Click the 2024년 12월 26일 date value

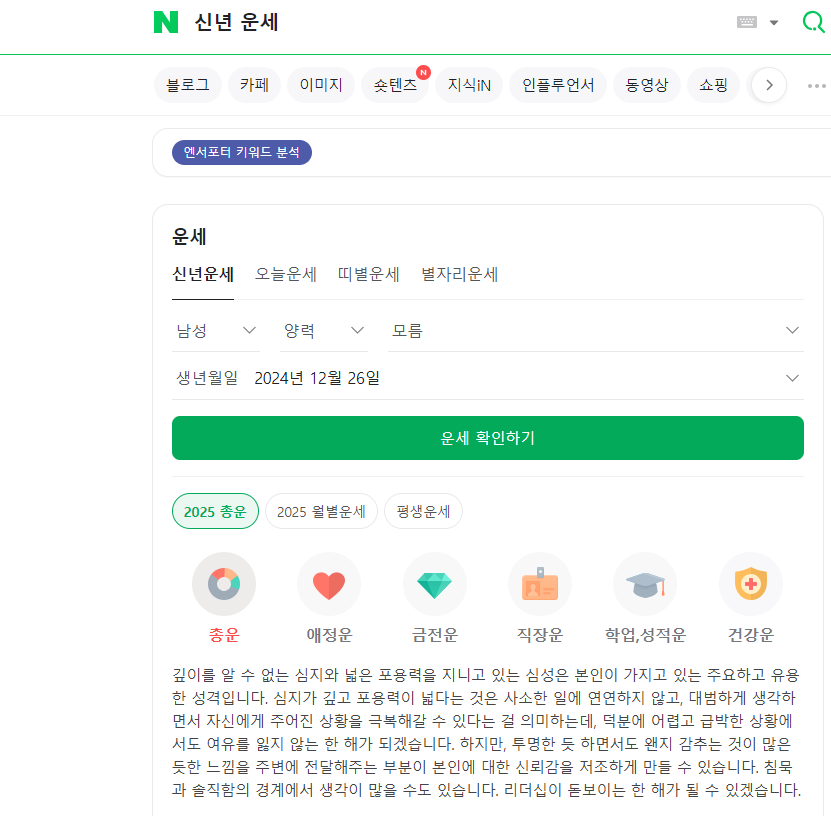pos(317,378)
